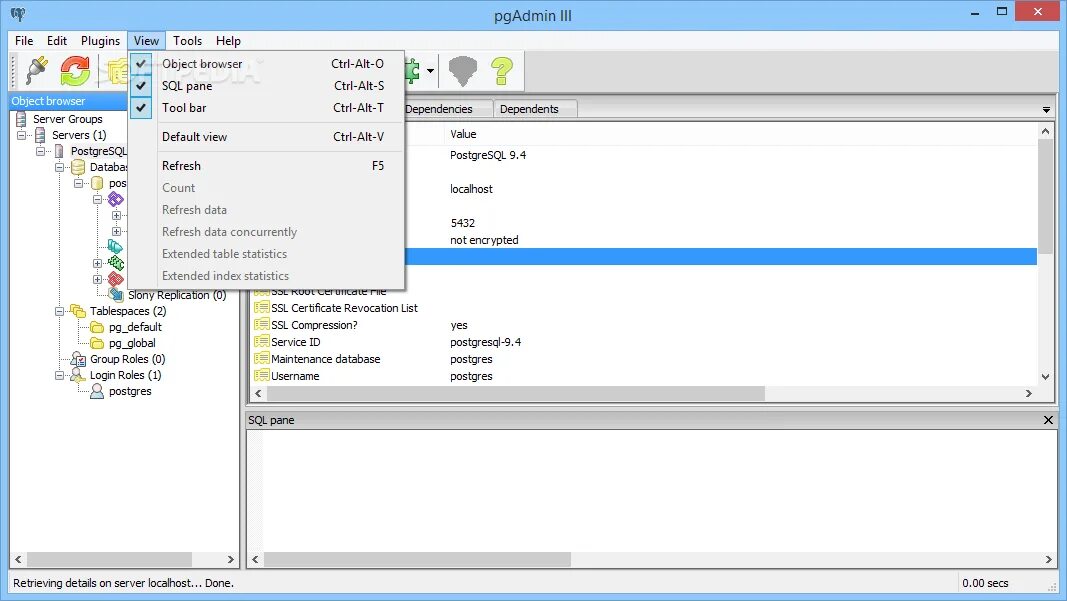Click the green Extensions tree icon
The height and width of the screenshot is (601, 1067).
click(116, 263)
